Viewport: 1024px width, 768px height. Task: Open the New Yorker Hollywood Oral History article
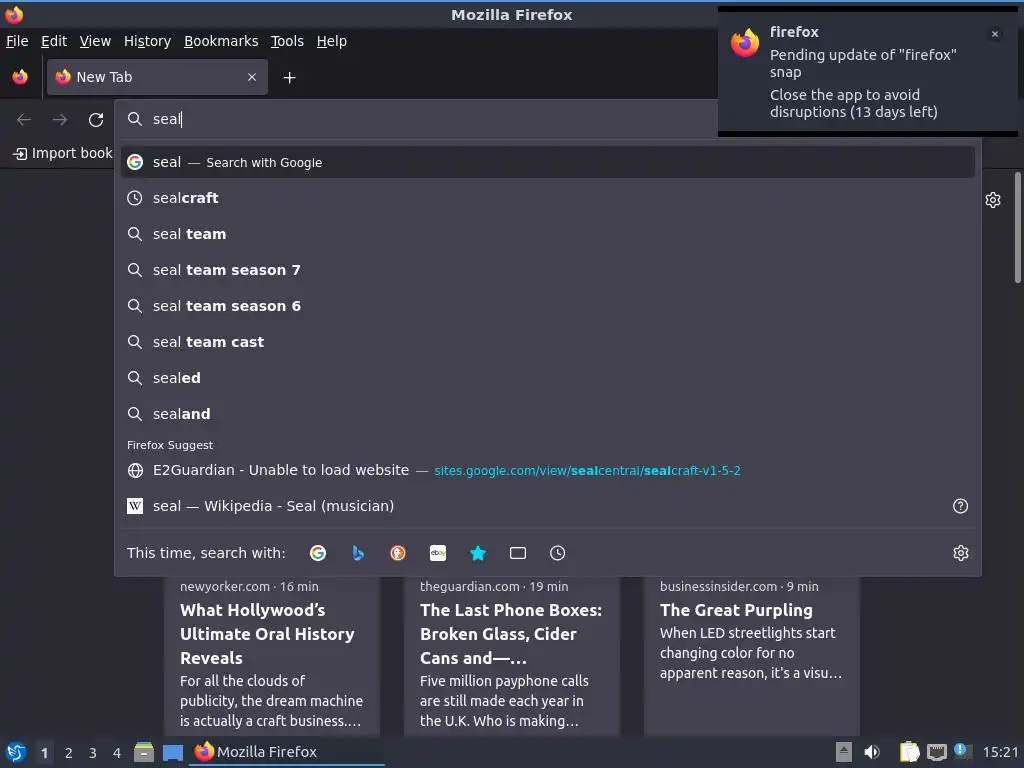click(x=272, y=656)
